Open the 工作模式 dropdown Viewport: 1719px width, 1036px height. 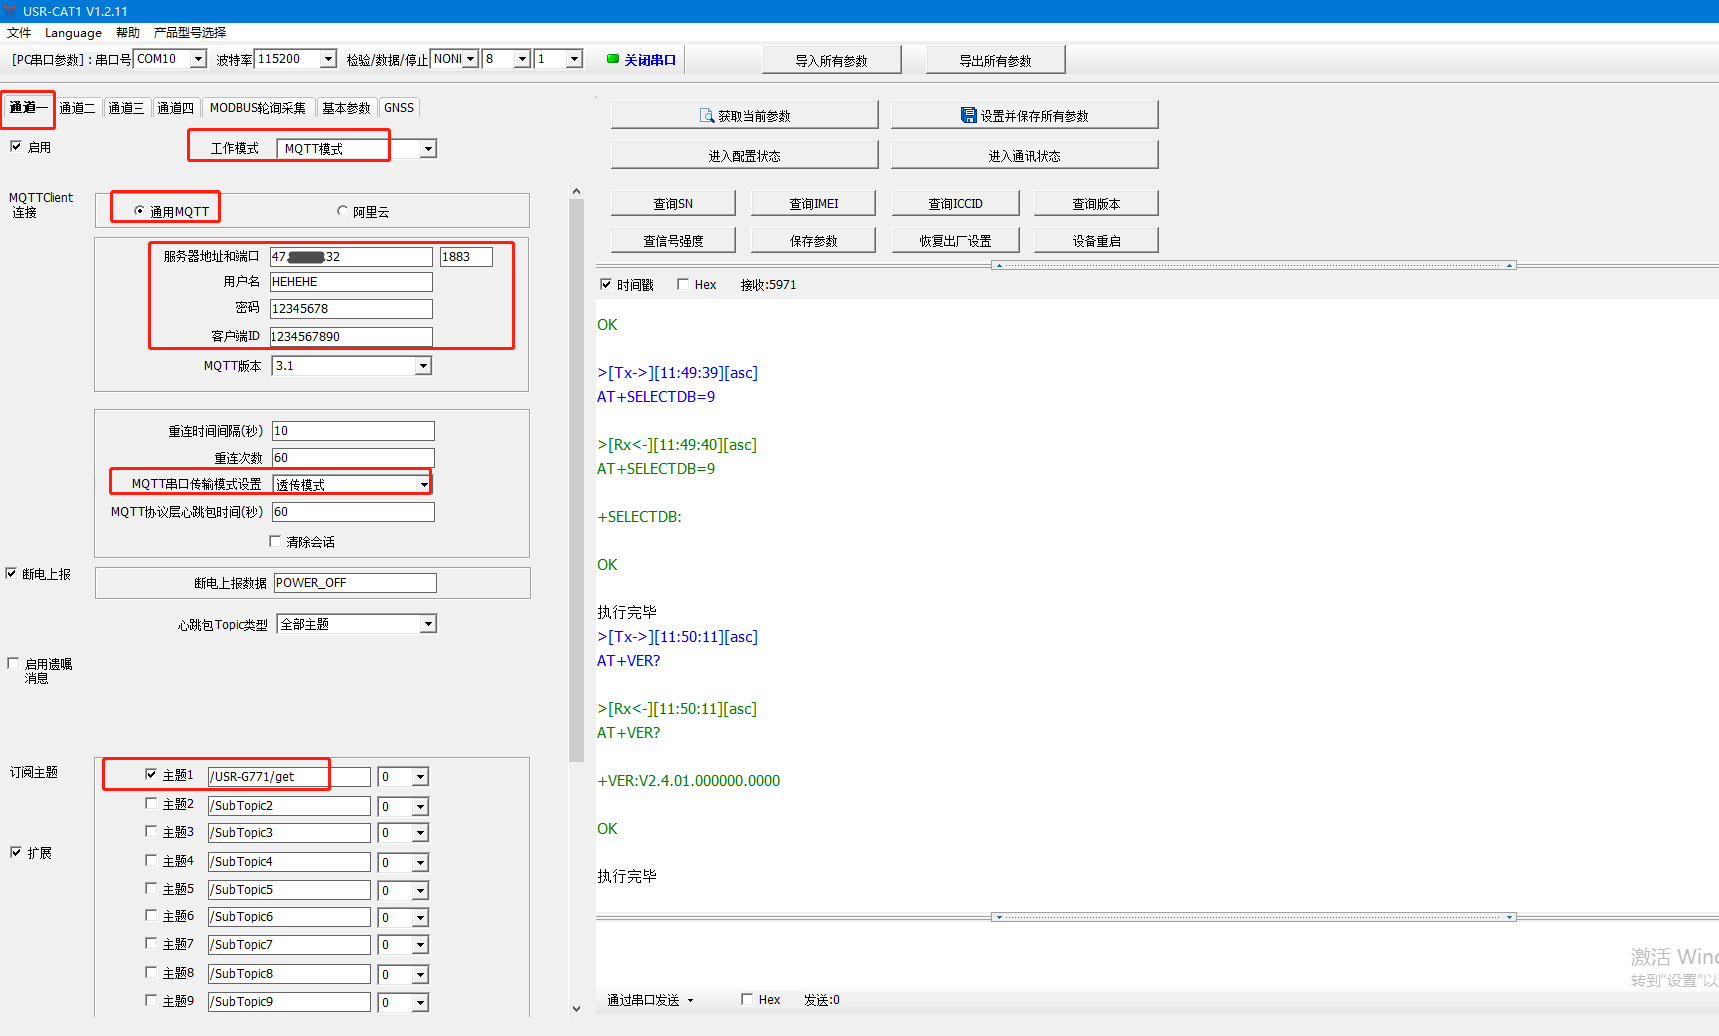(428, 149)
